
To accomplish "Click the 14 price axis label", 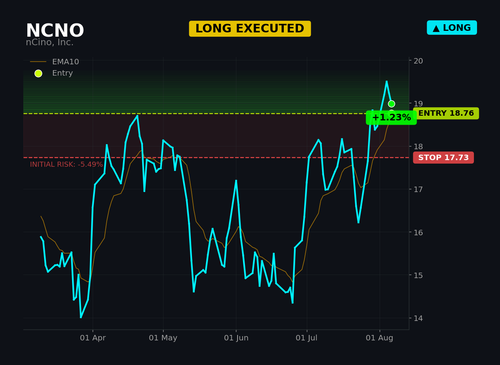I will tap(418, 318).
